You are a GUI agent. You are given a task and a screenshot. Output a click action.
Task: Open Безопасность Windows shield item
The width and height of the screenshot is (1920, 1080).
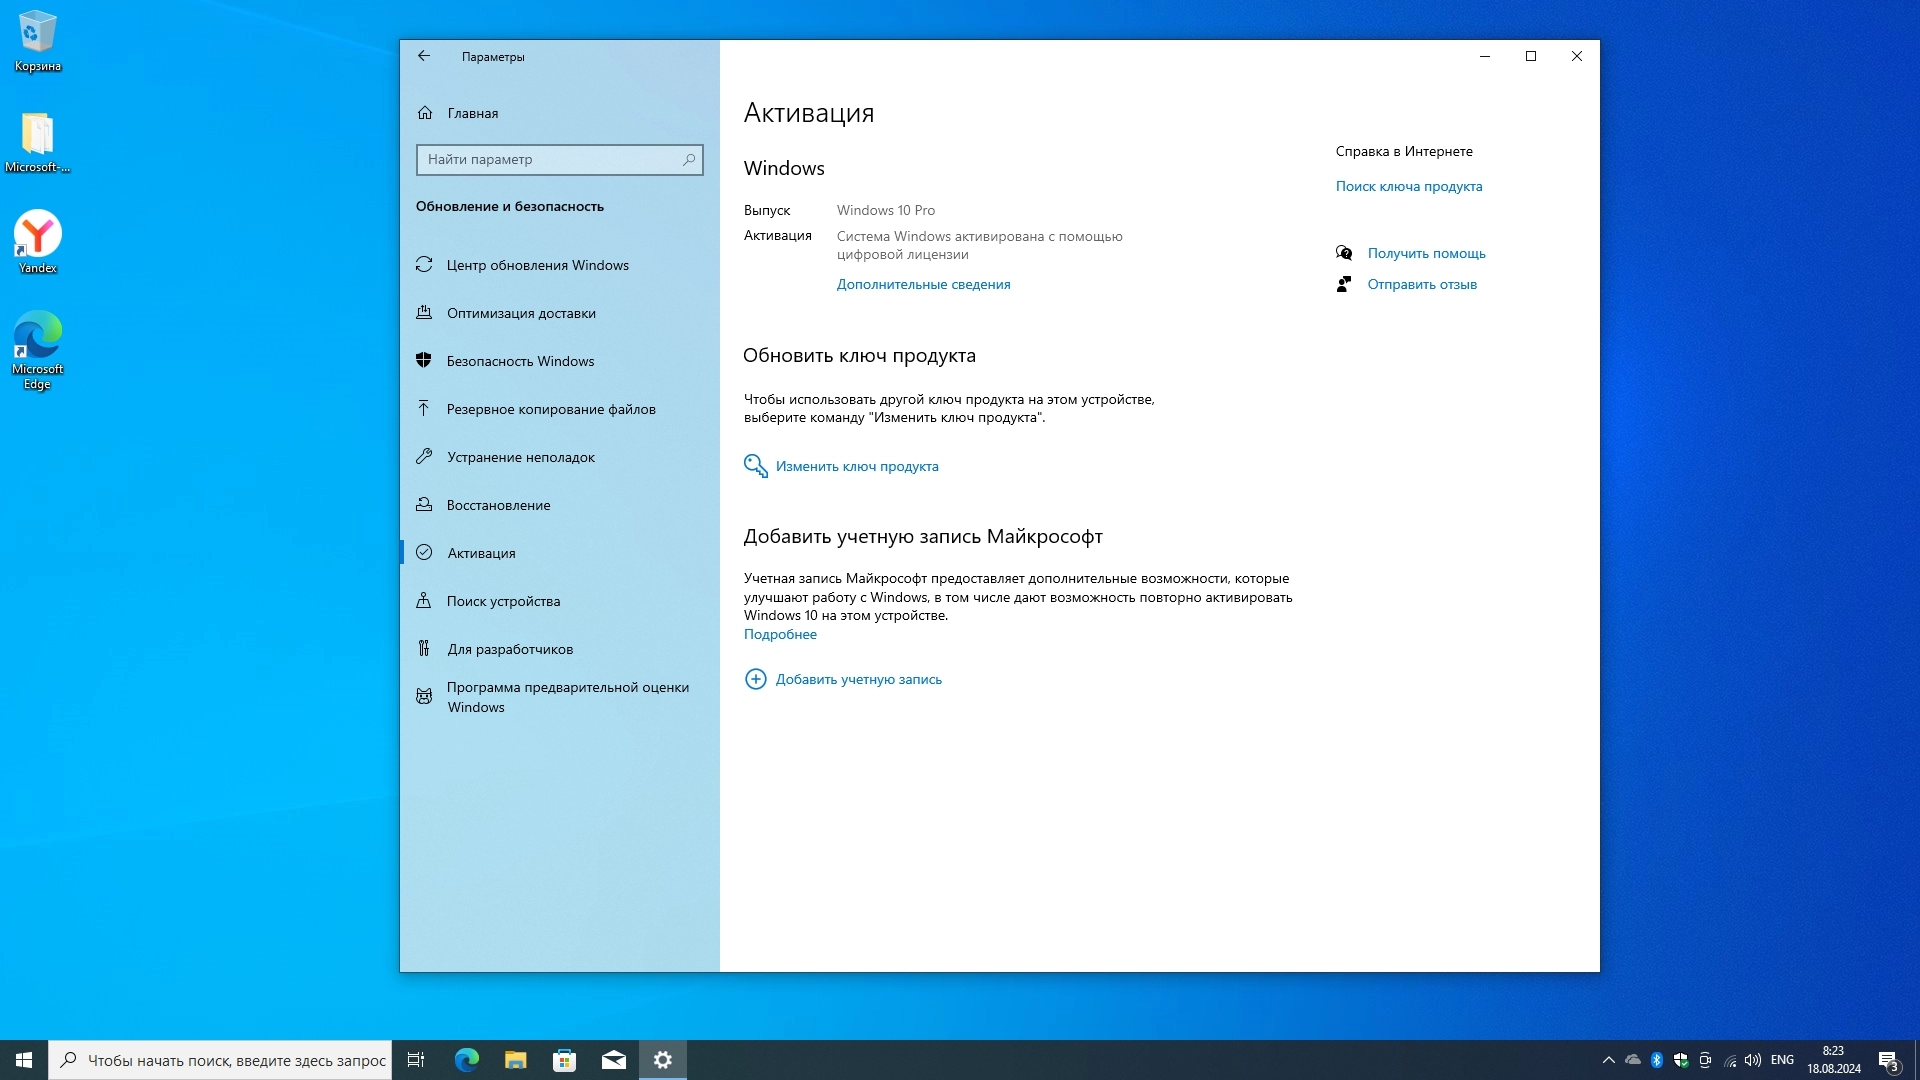pos(520,361)
